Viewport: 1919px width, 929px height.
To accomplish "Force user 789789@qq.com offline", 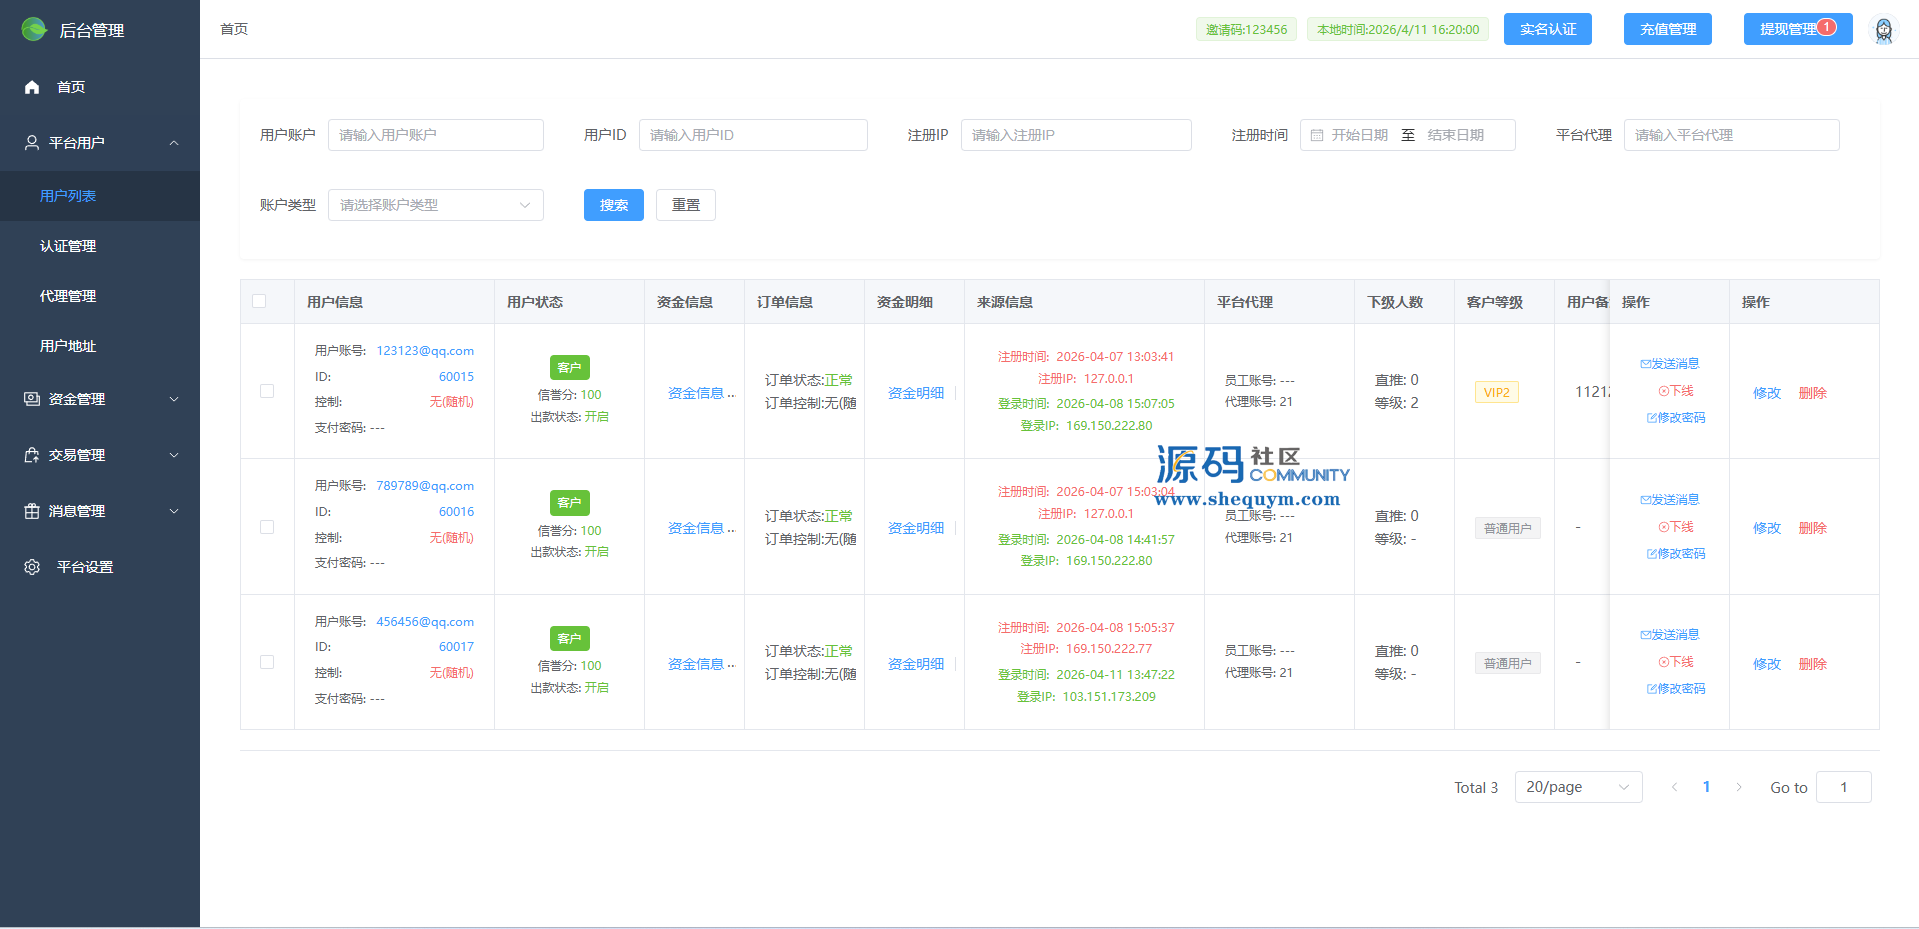I will coord(1676,527).
